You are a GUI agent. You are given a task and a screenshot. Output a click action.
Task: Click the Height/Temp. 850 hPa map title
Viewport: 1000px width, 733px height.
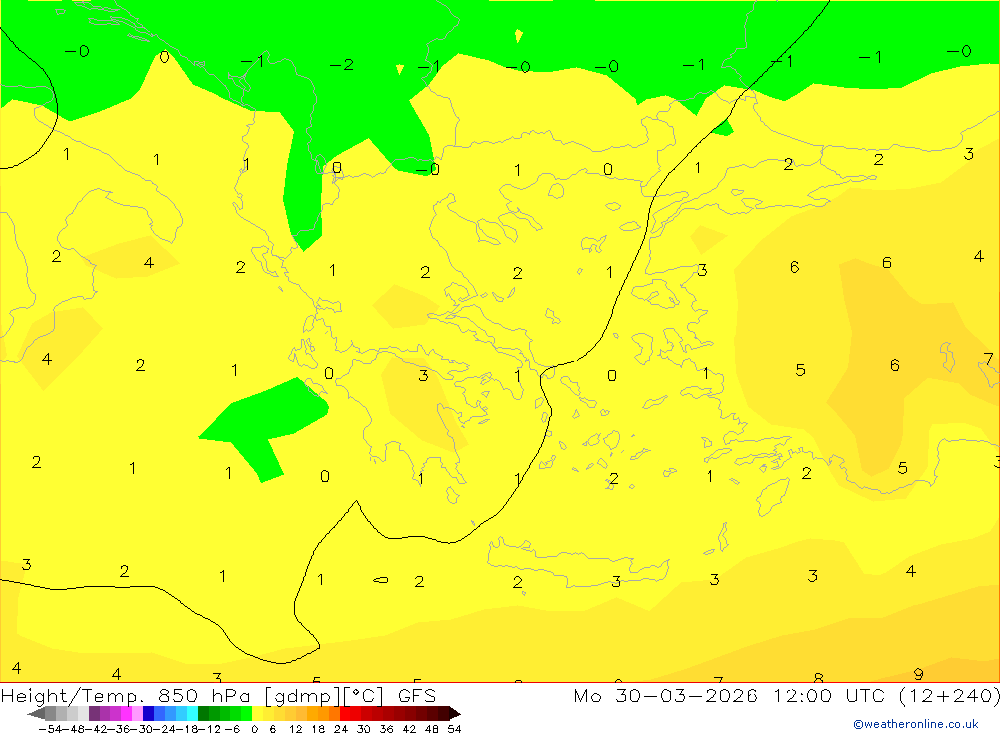coord(129,696)
